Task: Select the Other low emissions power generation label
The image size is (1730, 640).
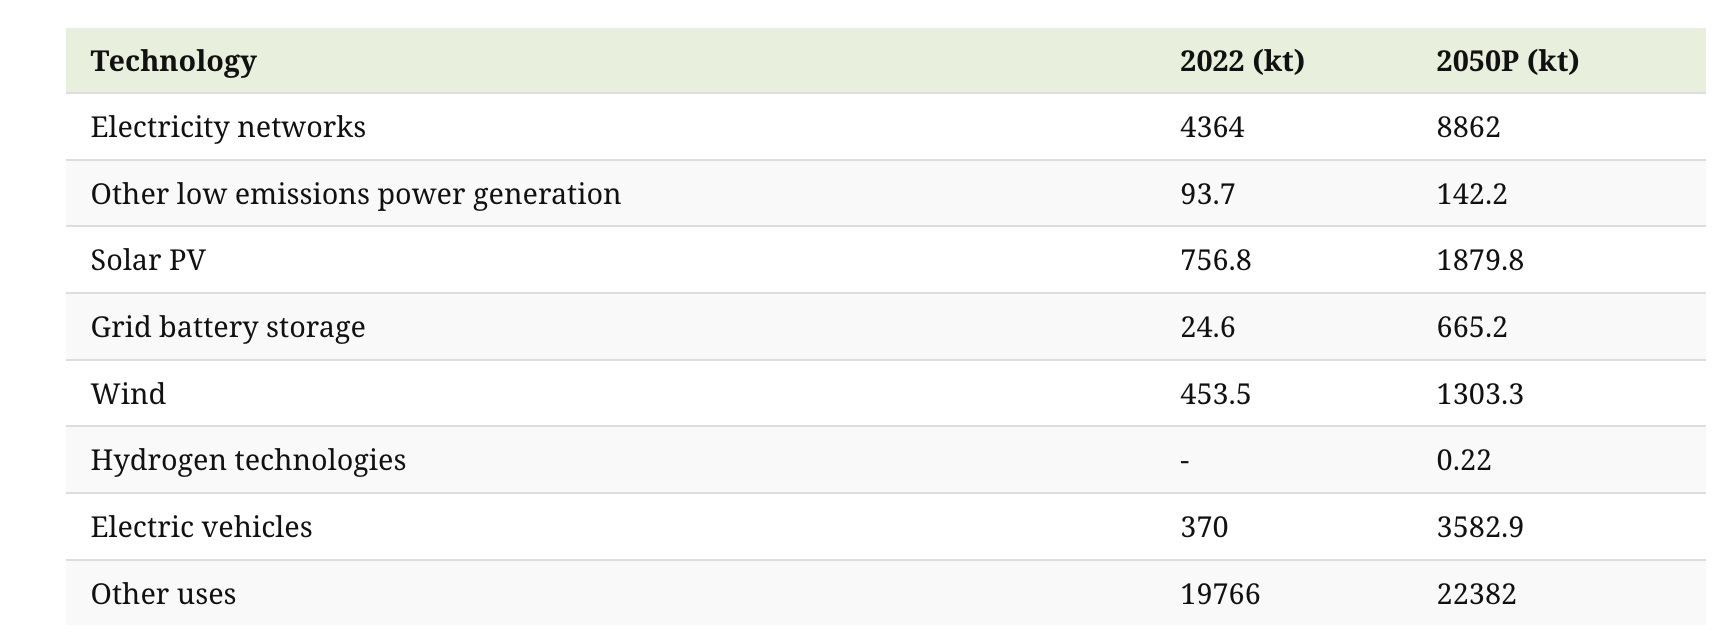Action: [355, 194]
